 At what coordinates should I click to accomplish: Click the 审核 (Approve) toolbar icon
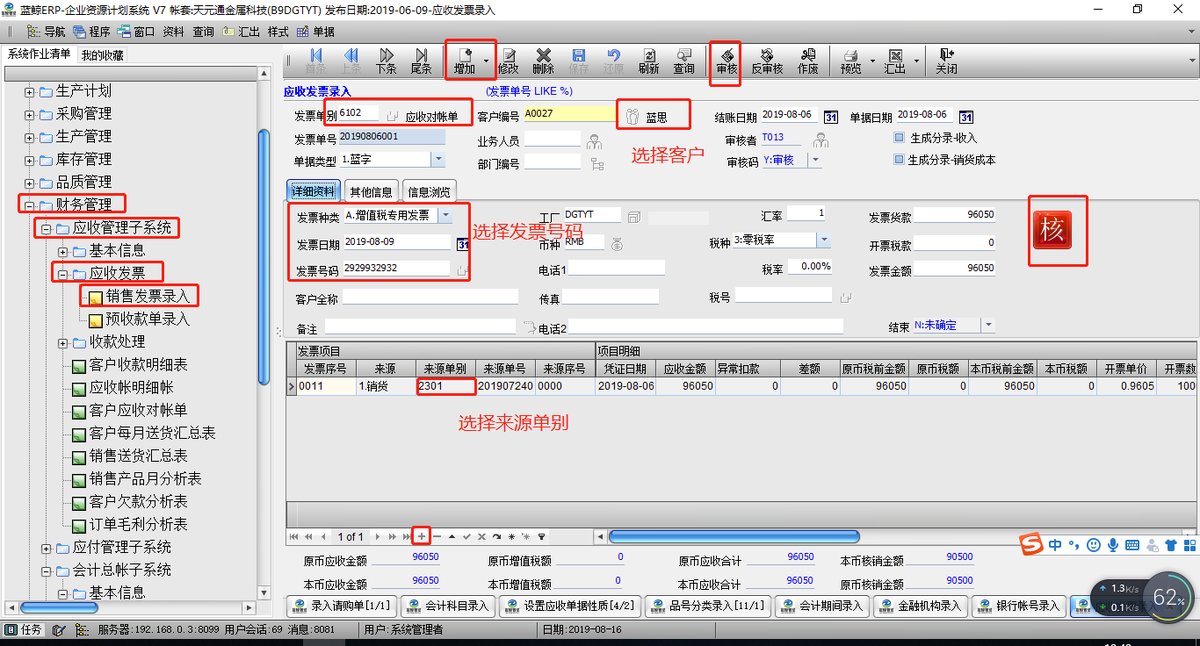click(727, 60)
